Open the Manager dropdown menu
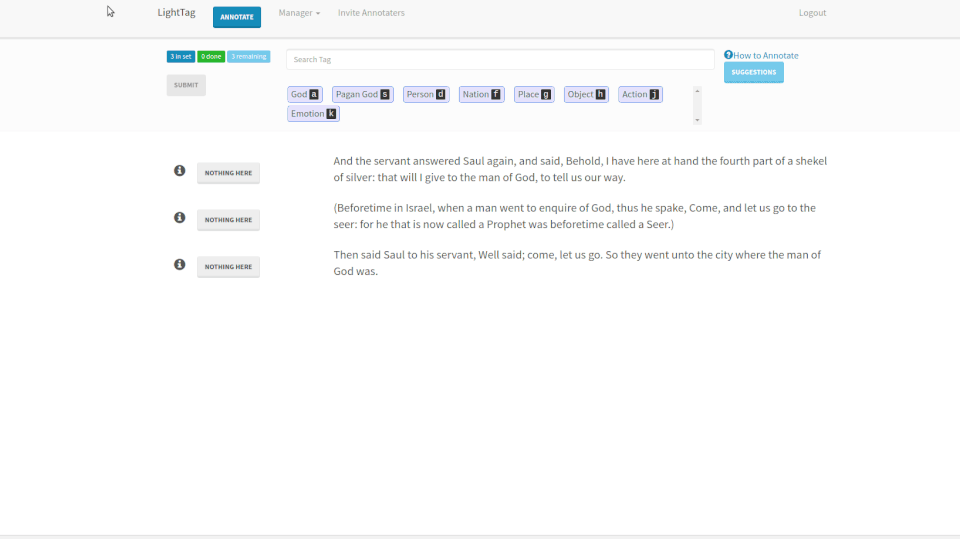This screenshot has width=960, height=539. pyautogui.click(x=299, y=13)
